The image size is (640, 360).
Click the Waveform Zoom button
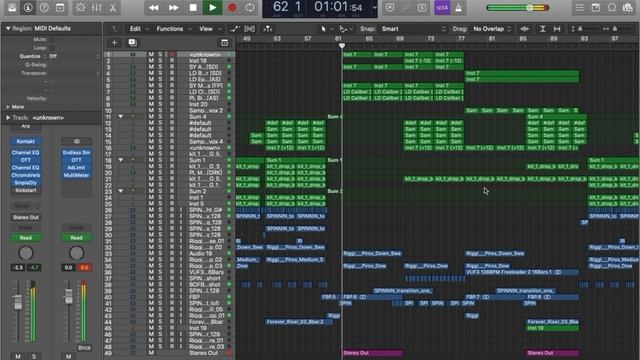pyautogui.click(x=525, y=29)
